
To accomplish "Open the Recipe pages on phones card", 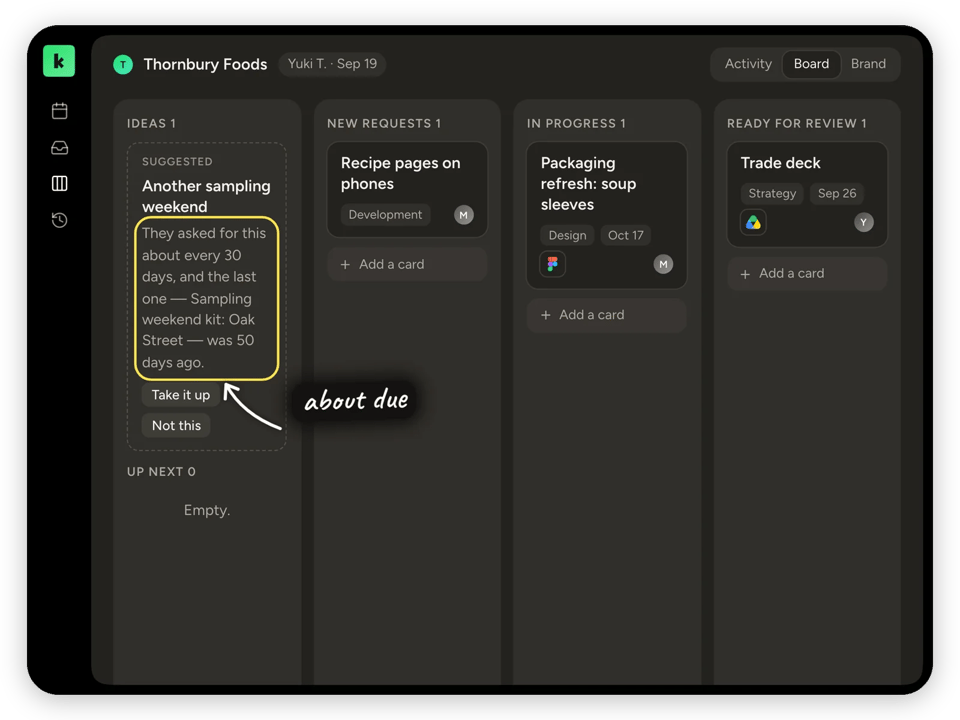I will tap(407, 189).
